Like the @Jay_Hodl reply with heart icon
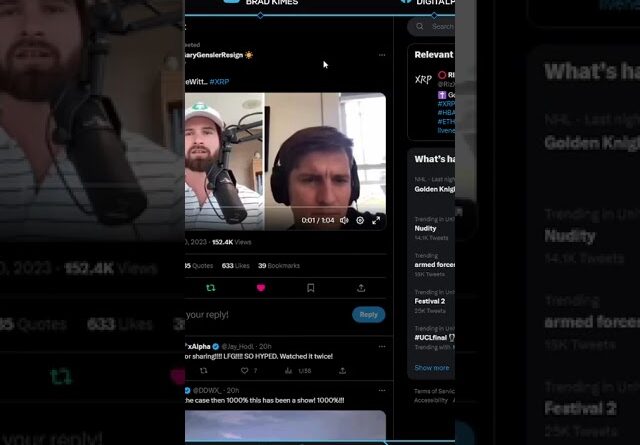This screenshot has height=445, width=640. [244, 371]
